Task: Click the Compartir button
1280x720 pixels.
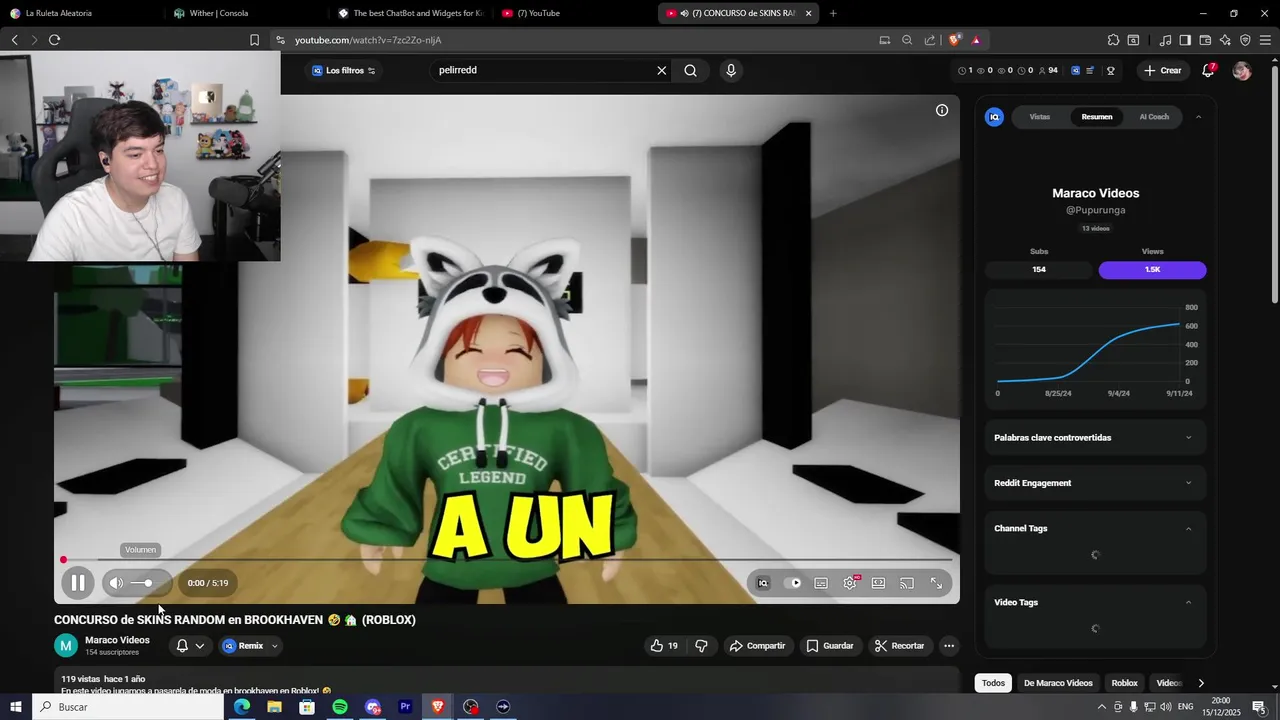Action: tap(757, 646)
